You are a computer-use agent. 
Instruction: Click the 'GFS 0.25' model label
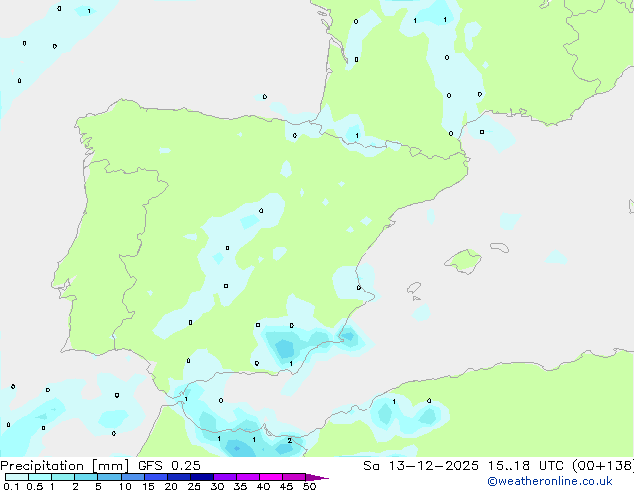[169, 466]
